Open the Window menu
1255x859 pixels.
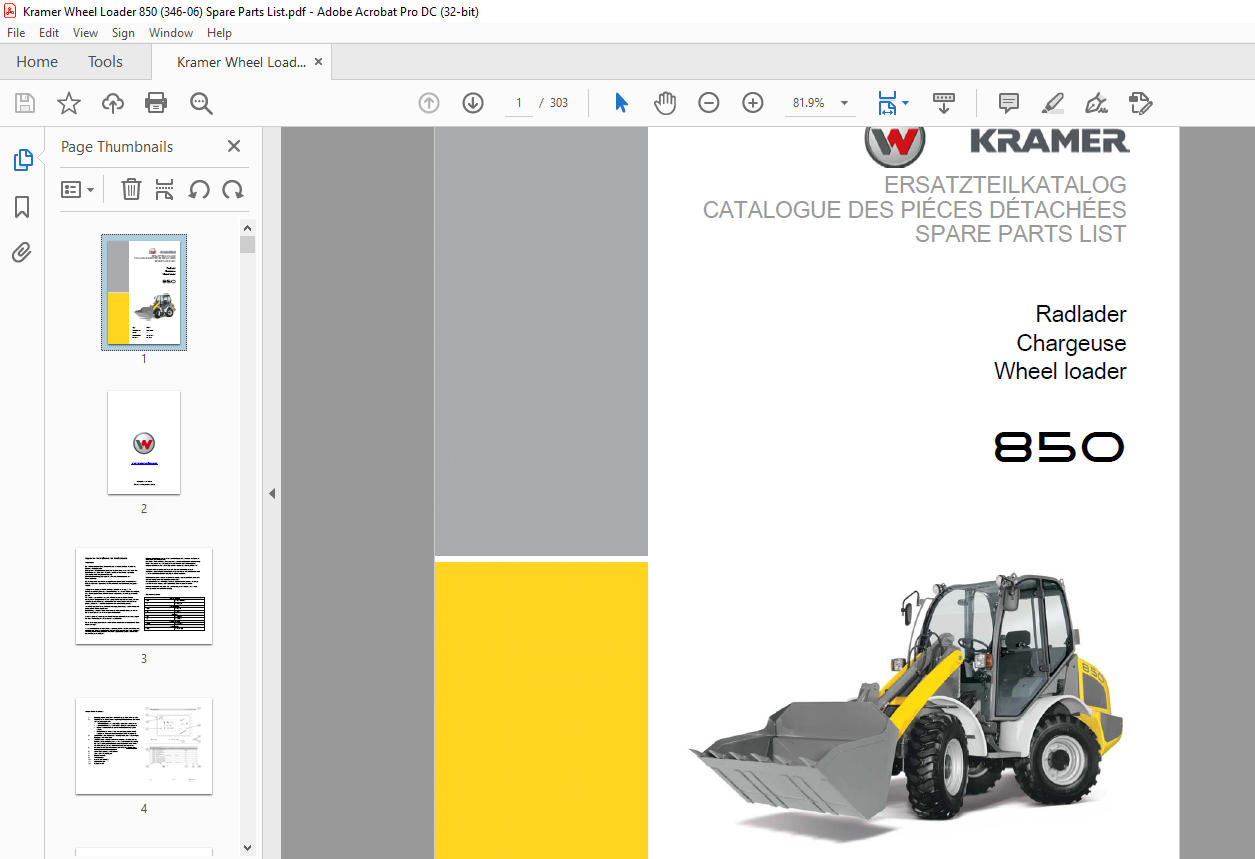171,33
